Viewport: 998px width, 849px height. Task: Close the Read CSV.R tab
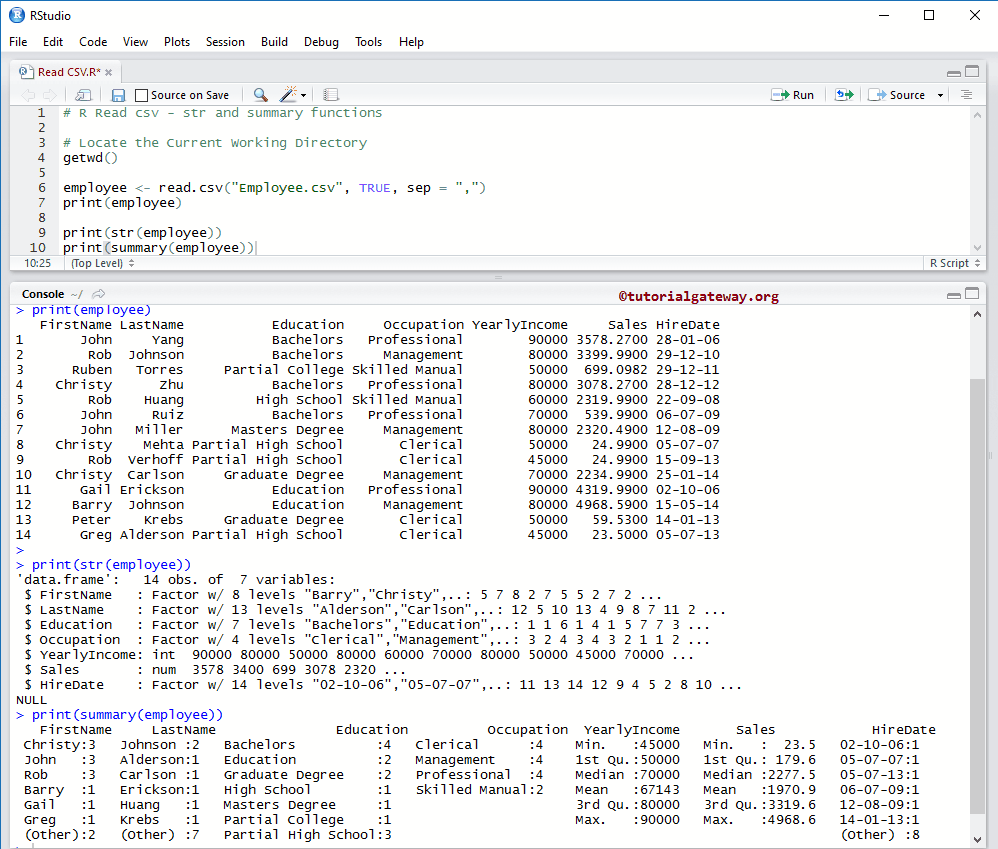(109, 72)
